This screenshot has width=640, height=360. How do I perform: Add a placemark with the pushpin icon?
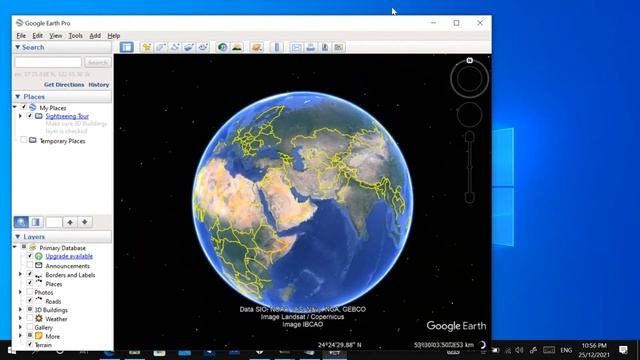tap(147, 47)
